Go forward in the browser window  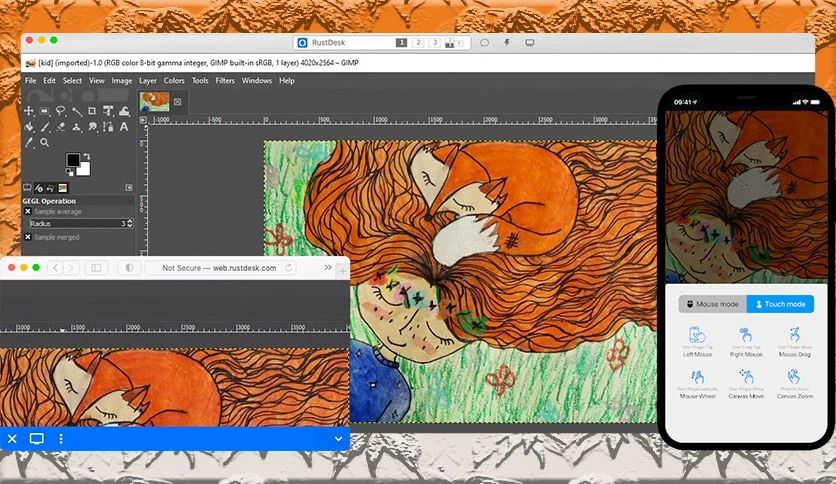(71, 268)
